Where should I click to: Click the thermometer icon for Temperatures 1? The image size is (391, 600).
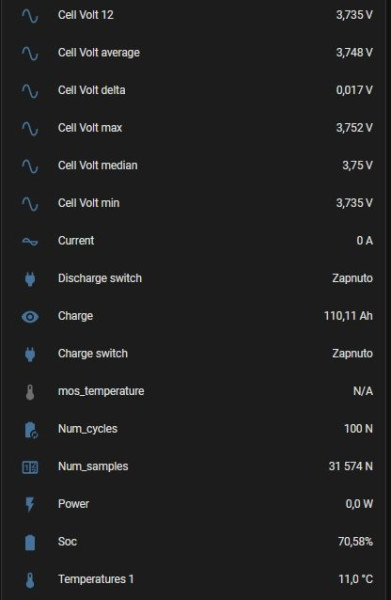pos(30,580)
